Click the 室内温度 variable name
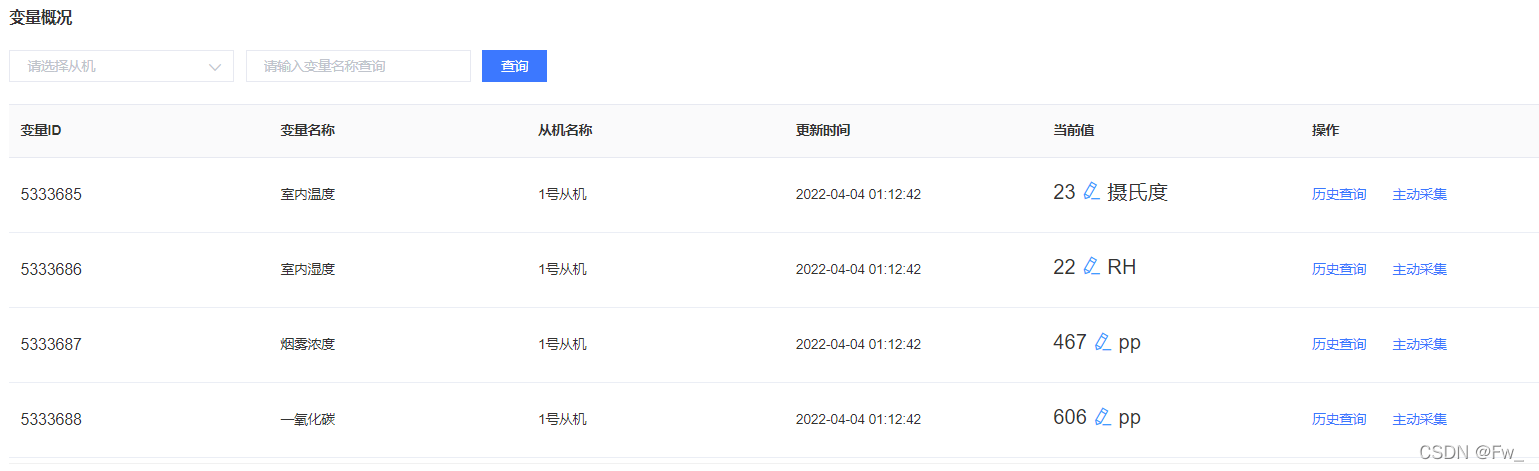1539x471 pixels. tap(307, 194)
